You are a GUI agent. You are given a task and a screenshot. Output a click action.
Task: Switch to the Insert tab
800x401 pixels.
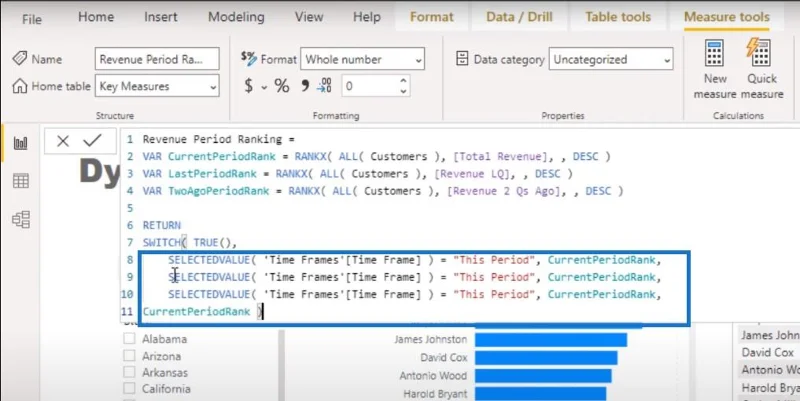tap(160, 17)
